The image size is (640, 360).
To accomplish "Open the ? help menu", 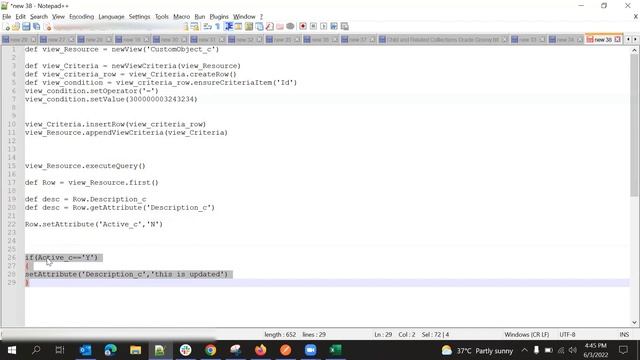I will coord(261,17).
